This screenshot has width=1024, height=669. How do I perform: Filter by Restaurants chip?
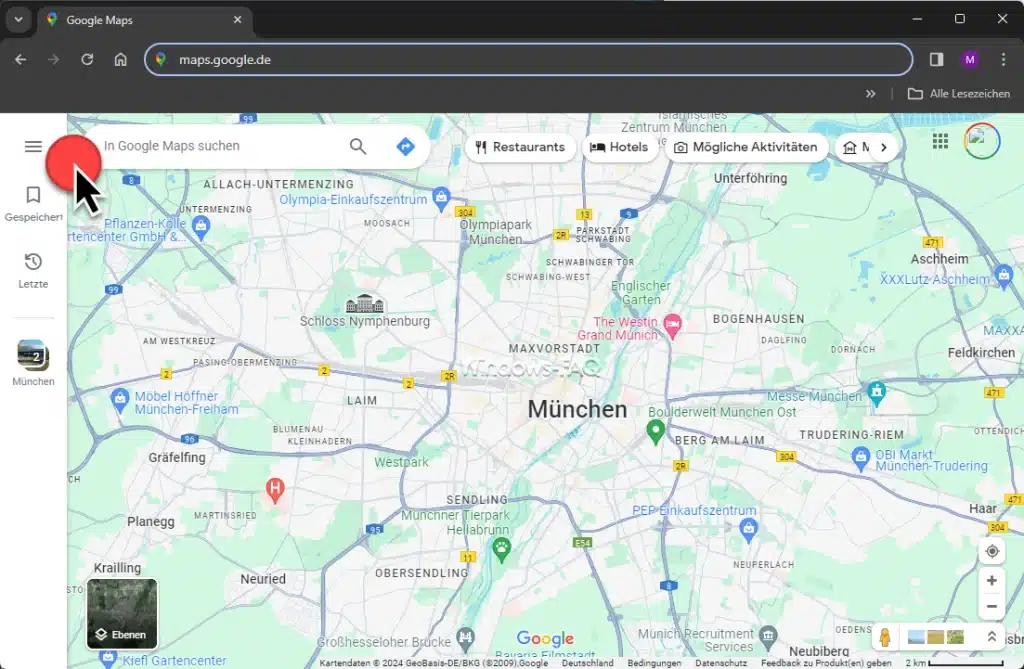pos(520,147)
